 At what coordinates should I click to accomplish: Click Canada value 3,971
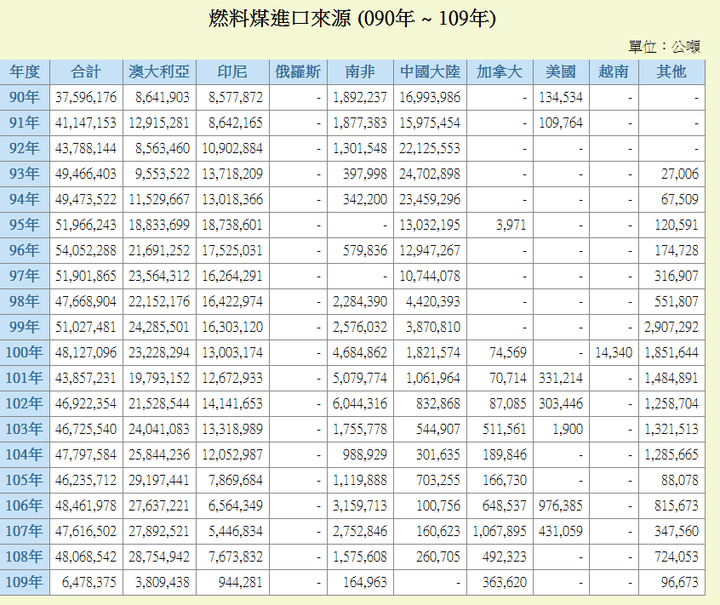511,225
